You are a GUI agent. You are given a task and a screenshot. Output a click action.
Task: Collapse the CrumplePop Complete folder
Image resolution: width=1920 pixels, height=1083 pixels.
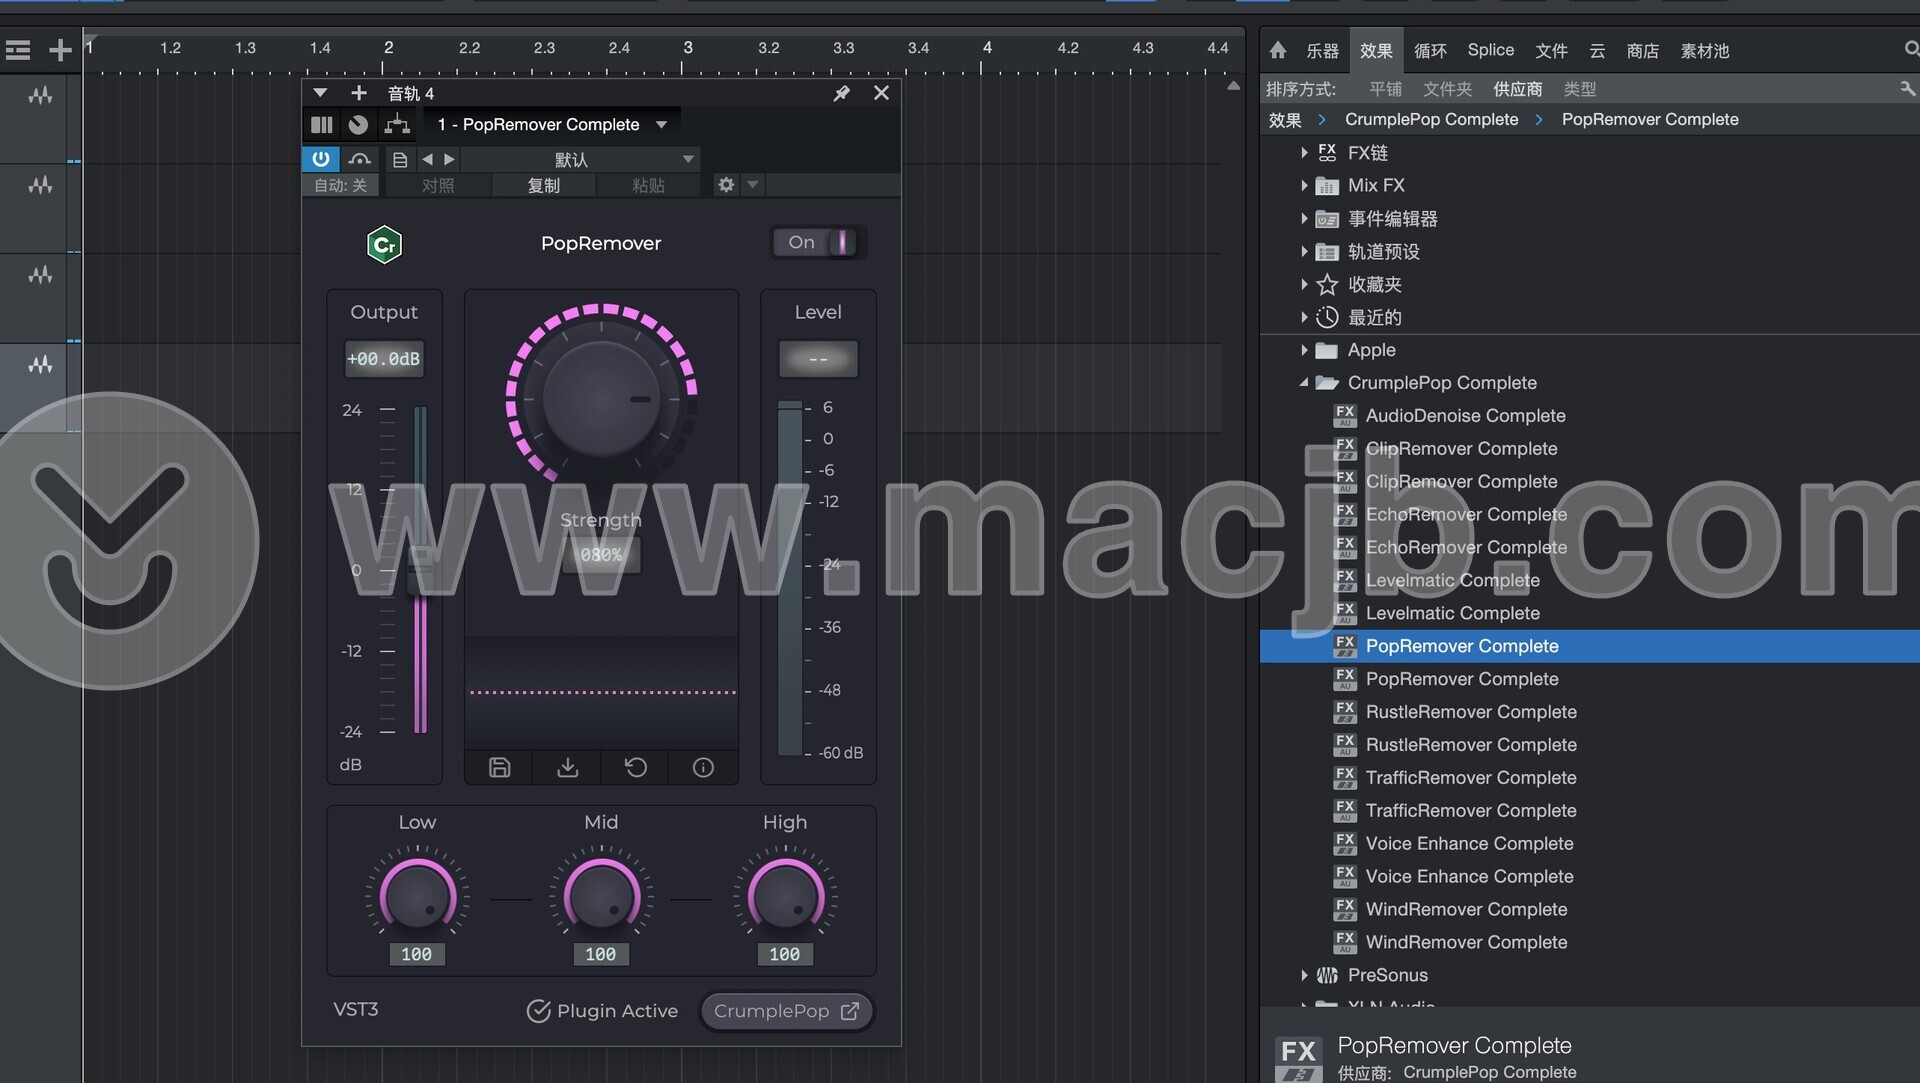1304,383
